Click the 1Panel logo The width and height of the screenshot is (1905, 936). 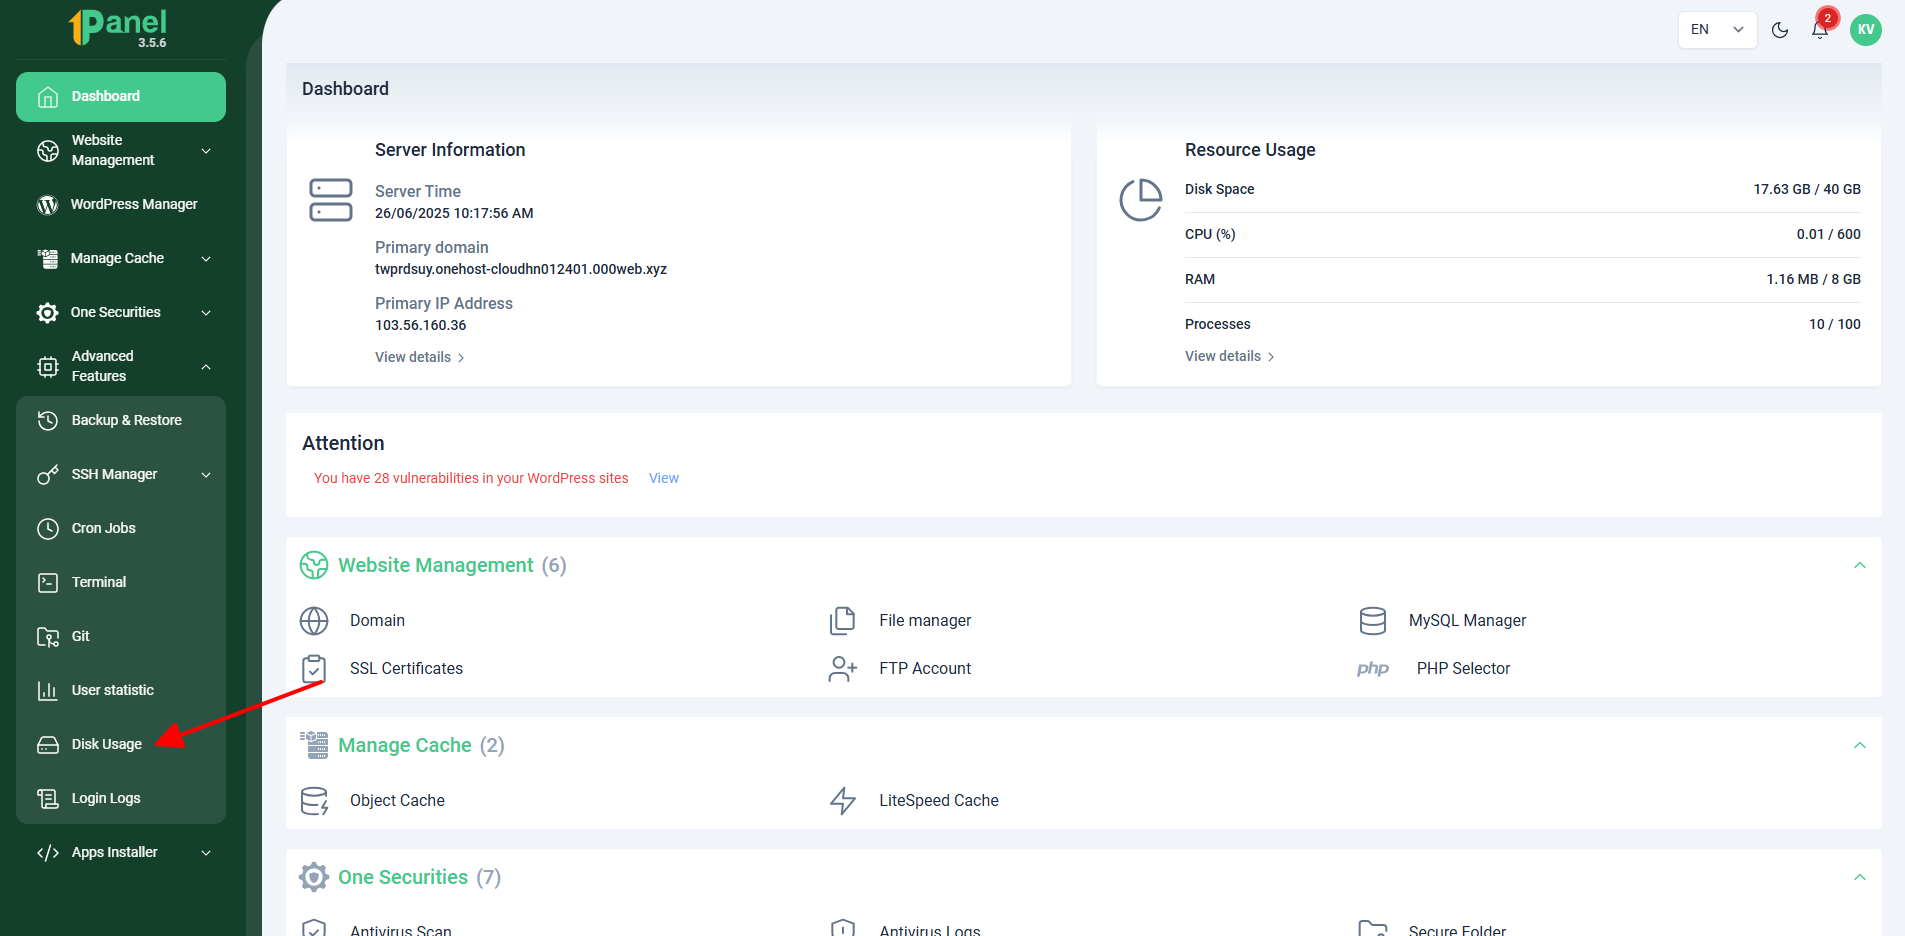pyautogui.click(x=118, y=27)
